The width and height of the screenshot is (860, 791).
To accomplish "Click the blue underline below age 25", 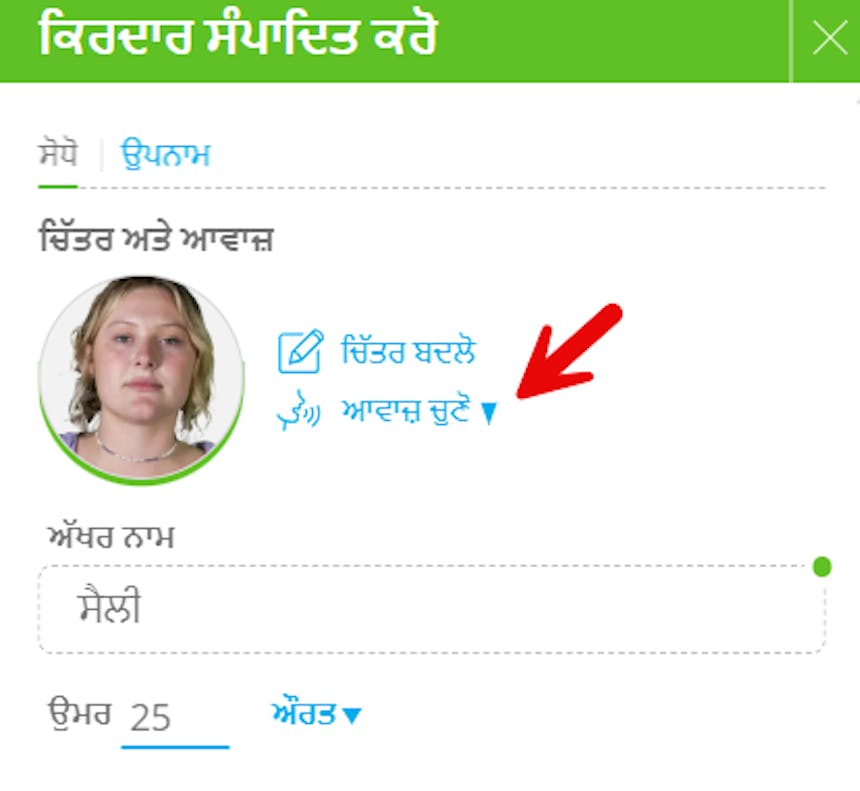I will point(176,747).
